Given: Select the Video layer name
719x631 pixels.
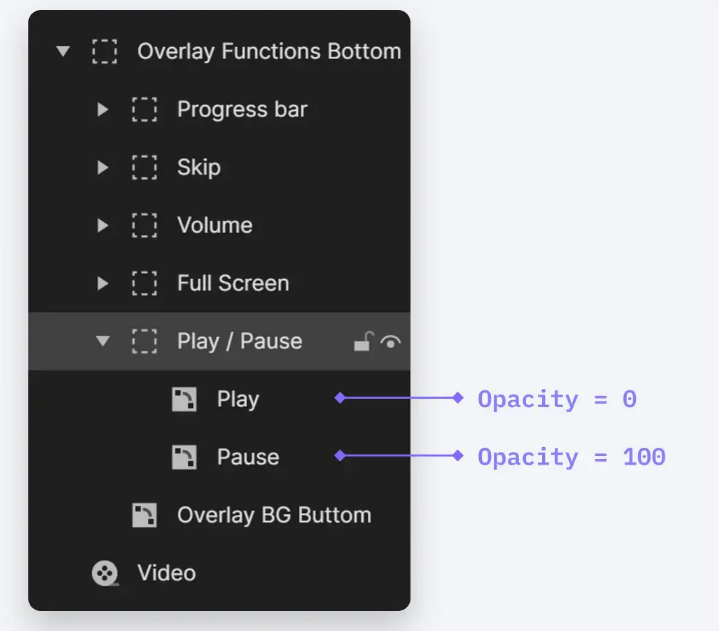Looking at the screenshot, I should coord(166,573).
